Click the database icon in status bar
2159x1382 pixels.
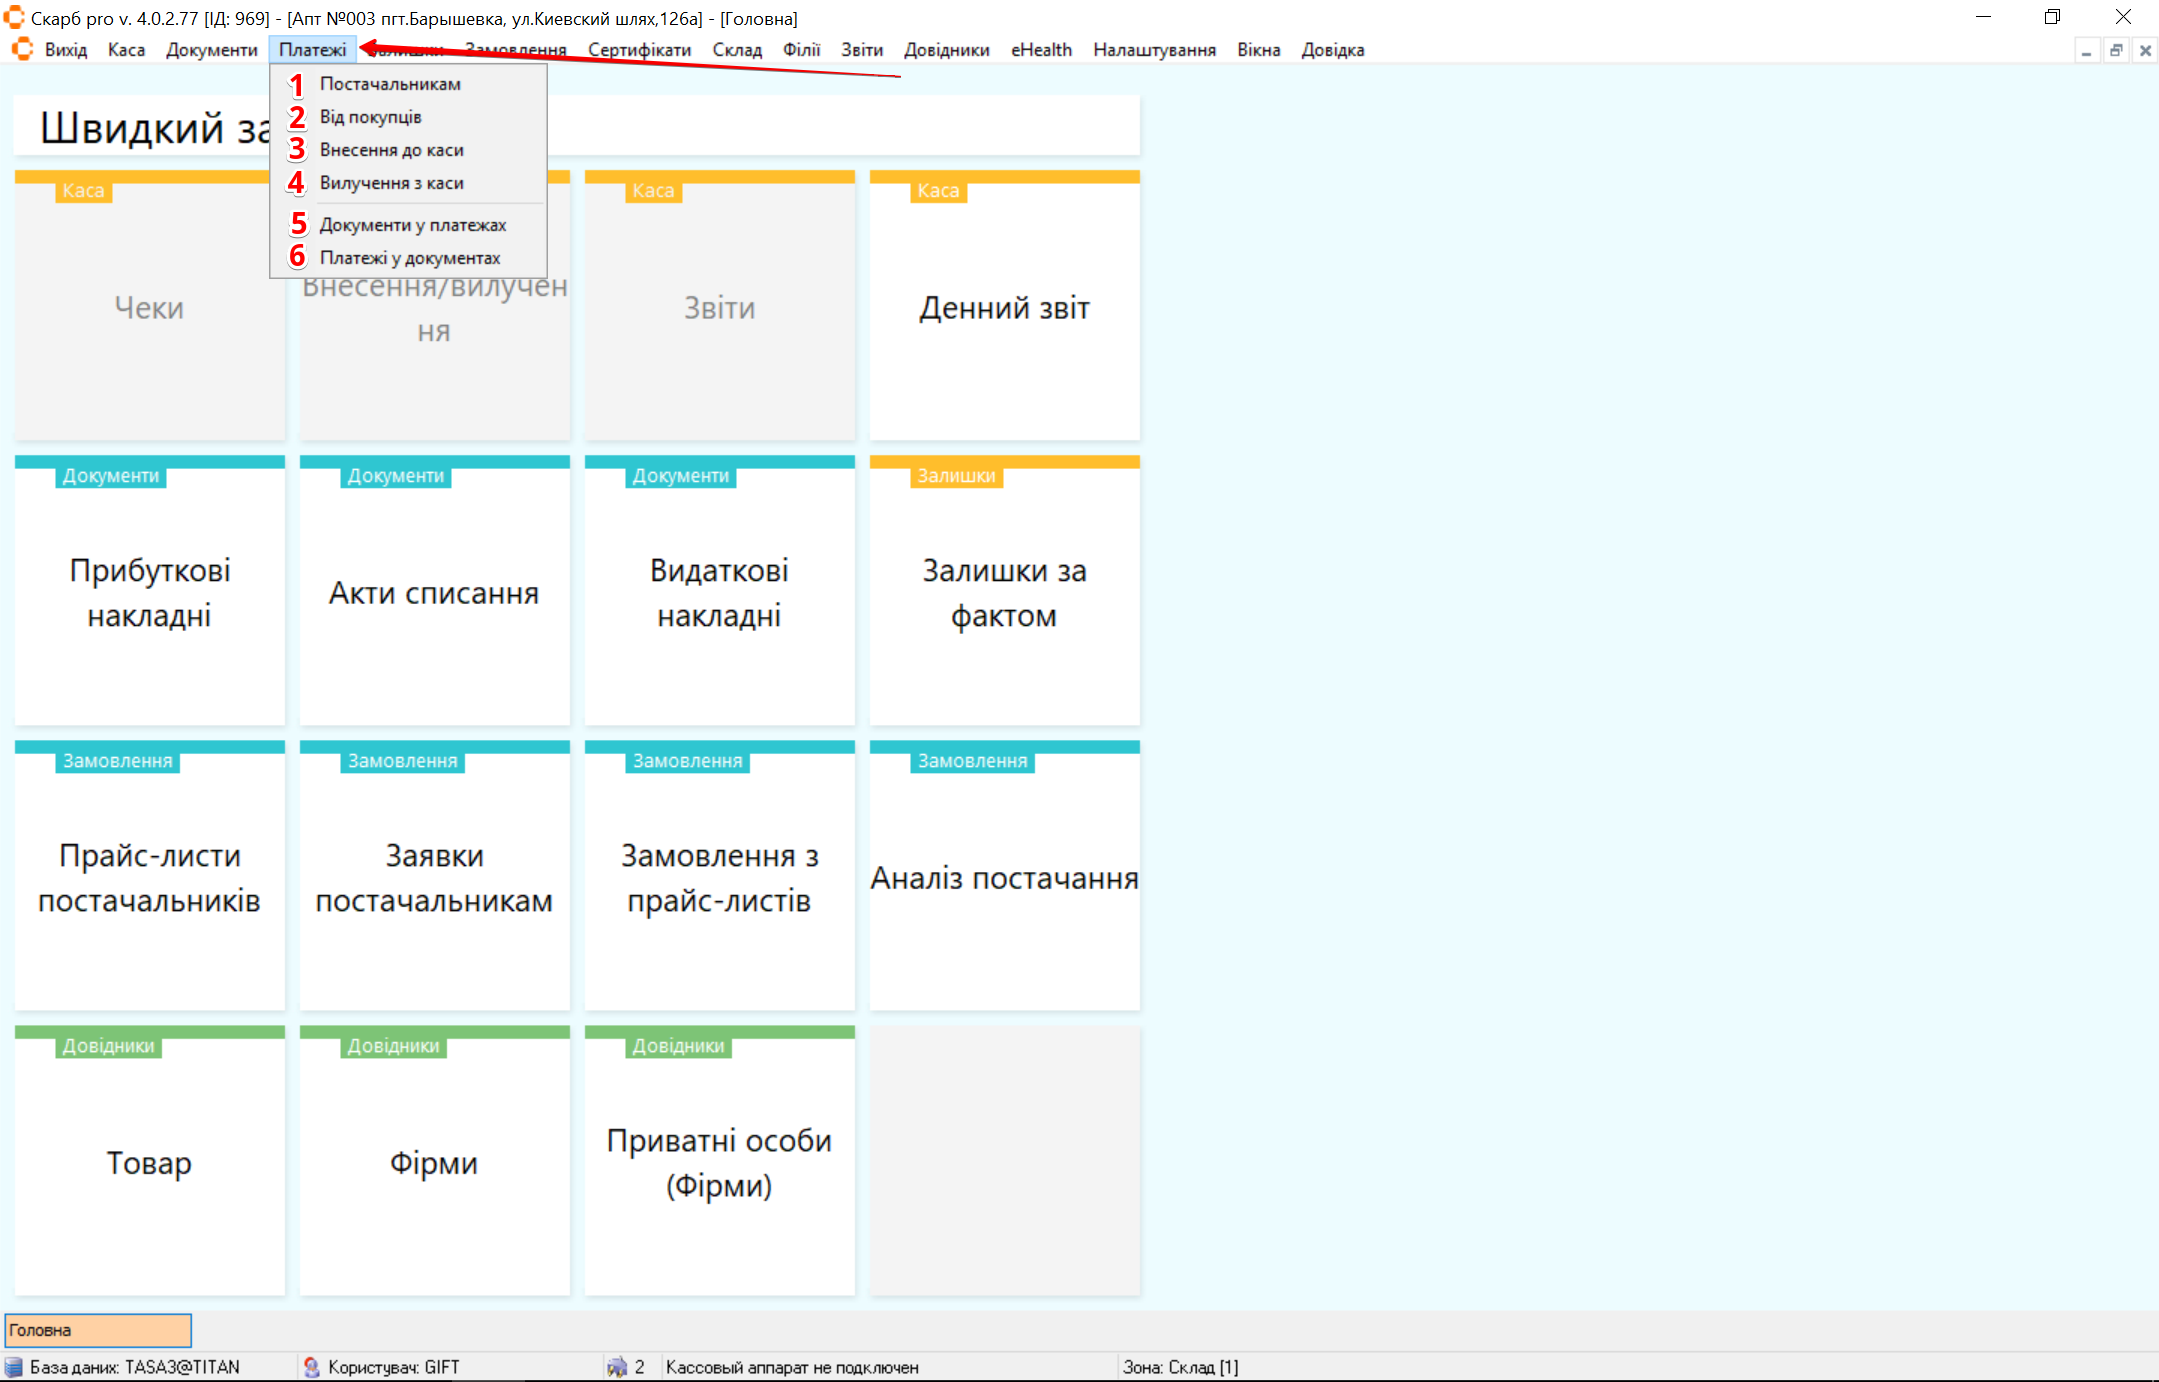click(14, 1367)
